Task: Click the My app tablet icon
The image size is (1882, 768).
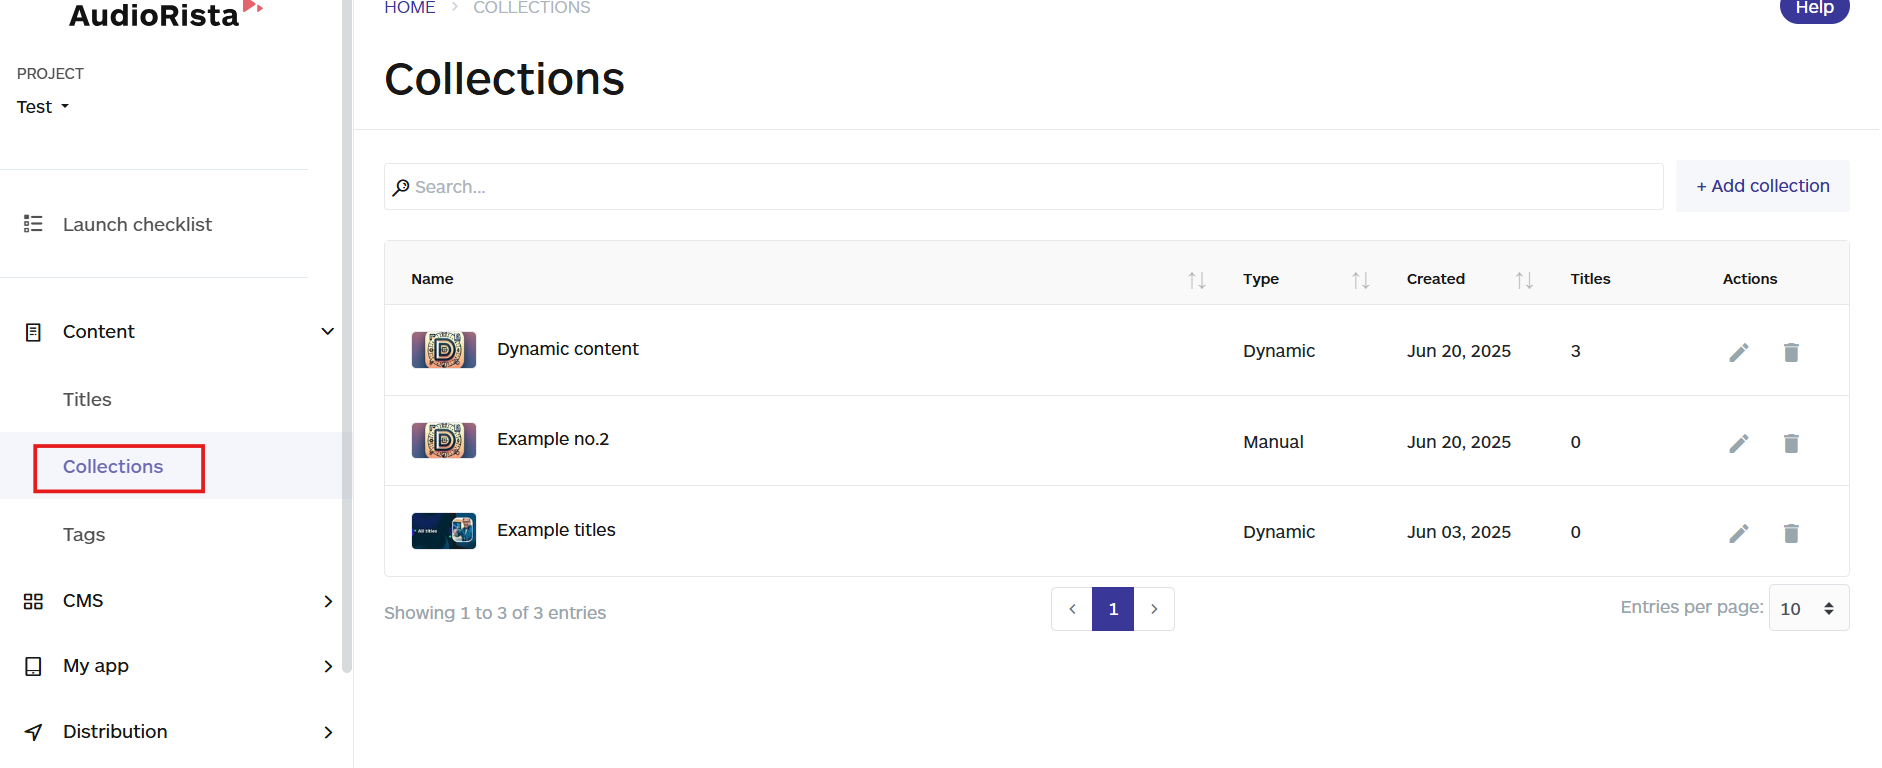Action: pos(33,666)
